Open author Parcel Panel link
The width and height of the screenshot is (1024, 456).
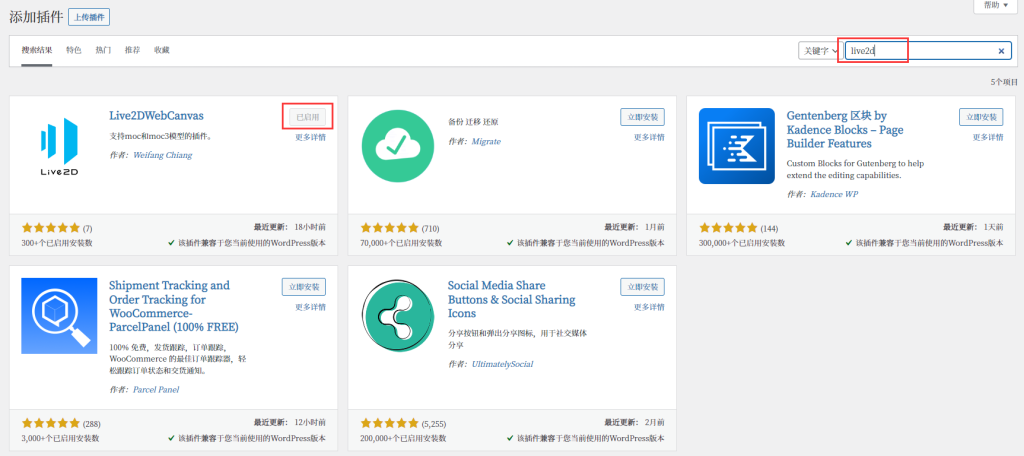pyautogui.click(x=155, y=390)
